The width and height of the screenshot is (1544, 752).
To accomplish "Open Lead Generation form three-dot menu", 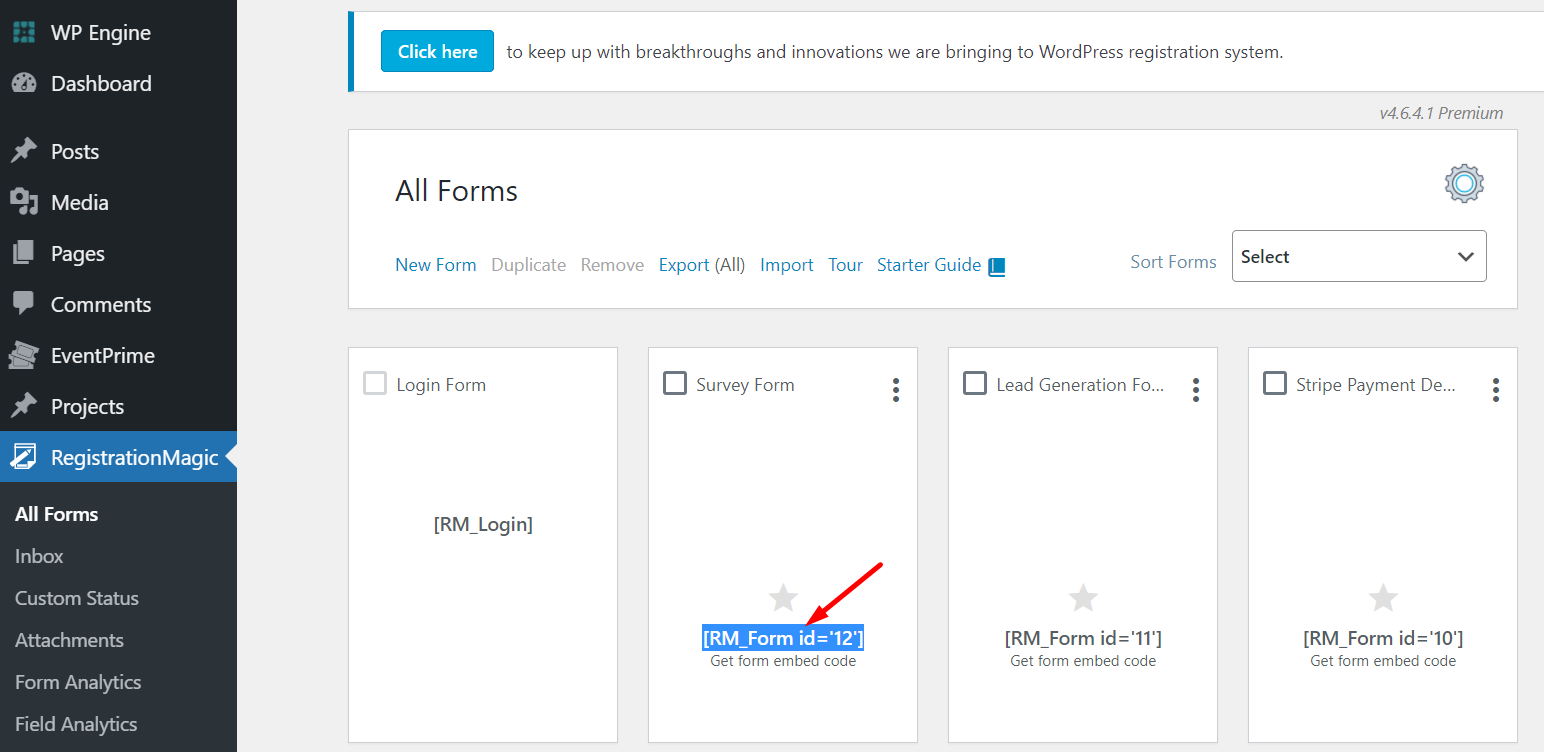I will (1196, 390).
